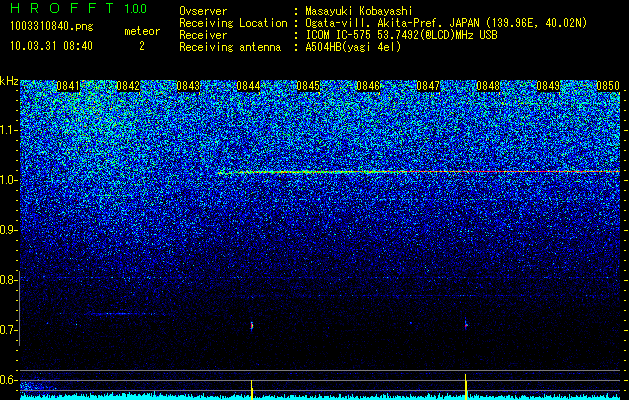Click the meteor echo blip near 0844
Screen dimensions: 629x400
click(252, 325)
